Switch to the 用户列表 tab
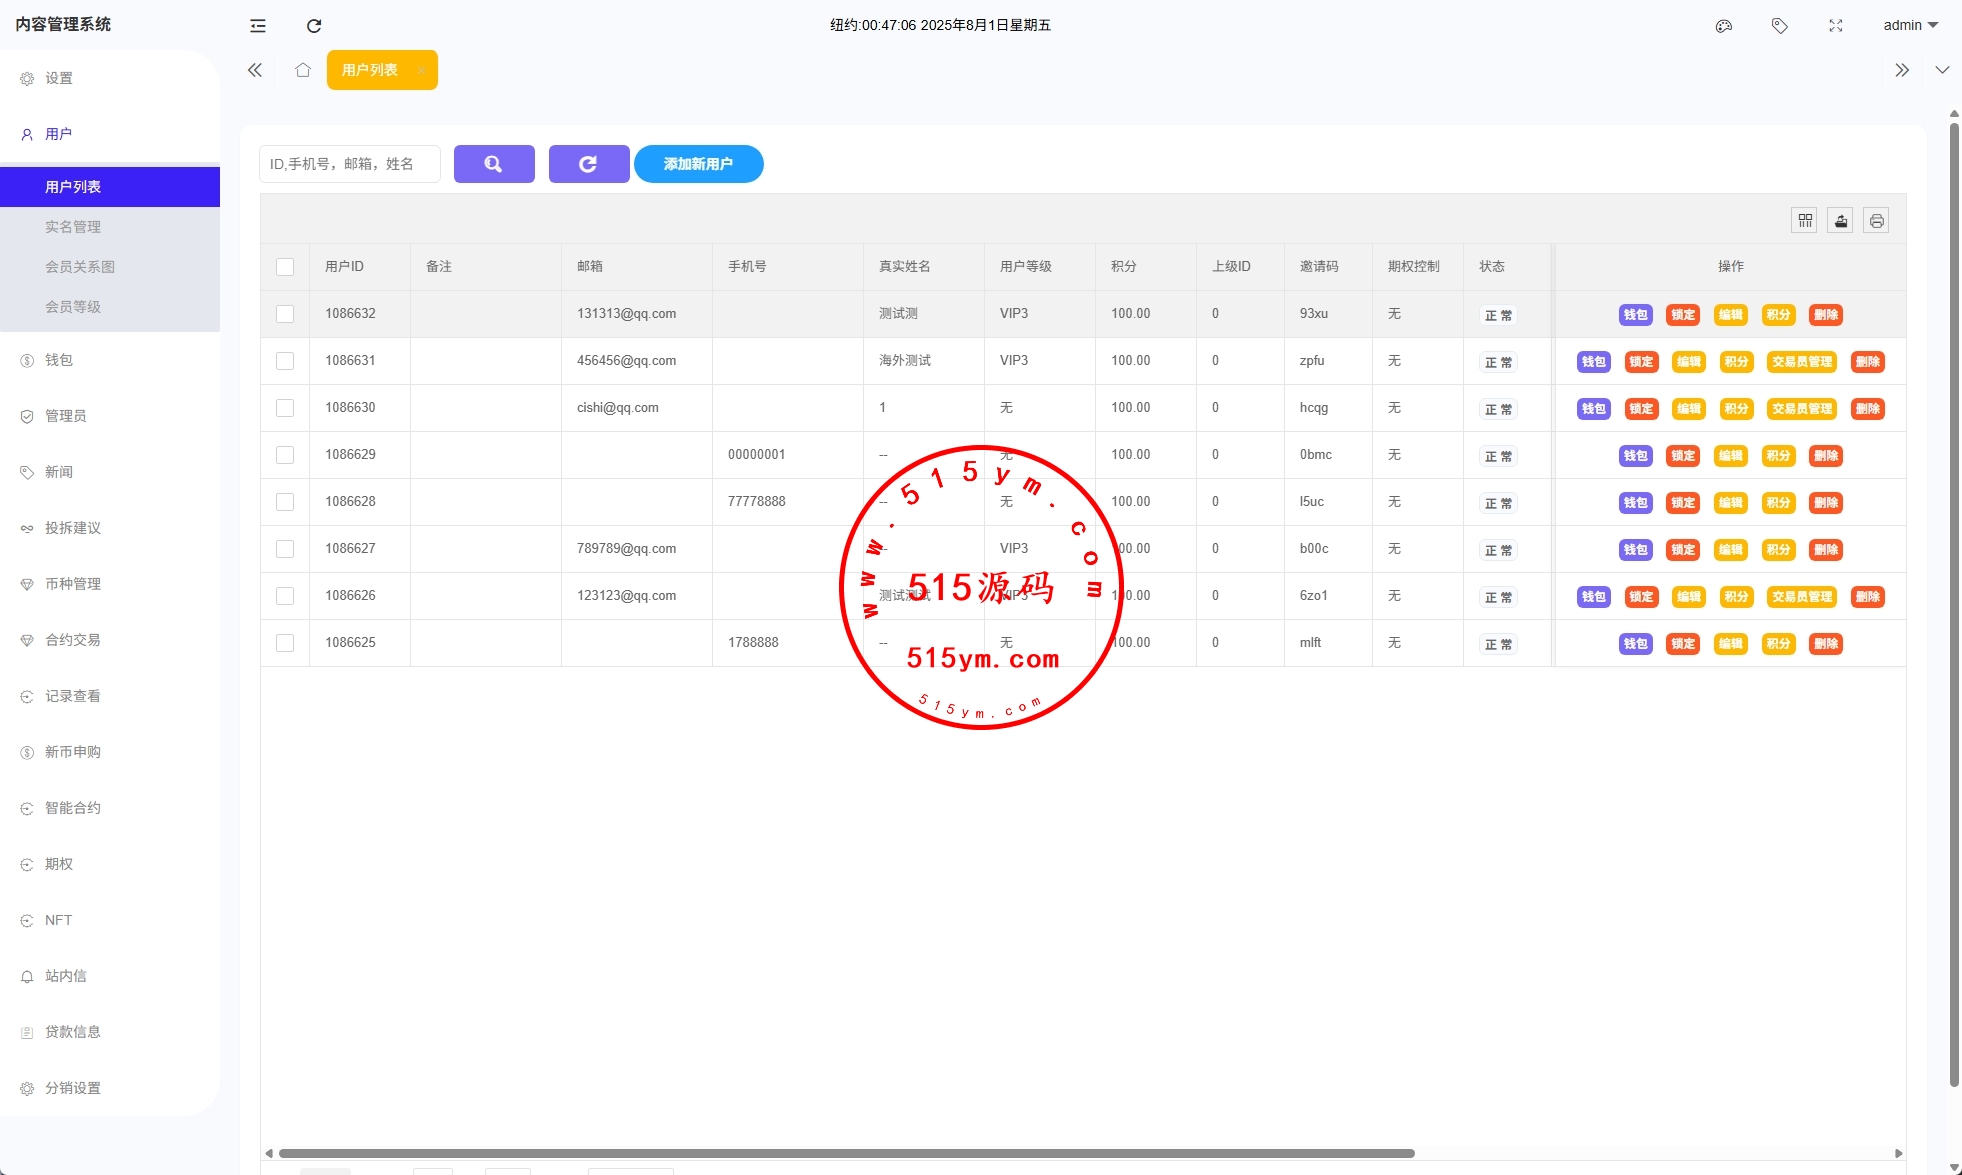Image resolution: width=1962 pixels, height=1175 pixels. [x=370, y=70]
